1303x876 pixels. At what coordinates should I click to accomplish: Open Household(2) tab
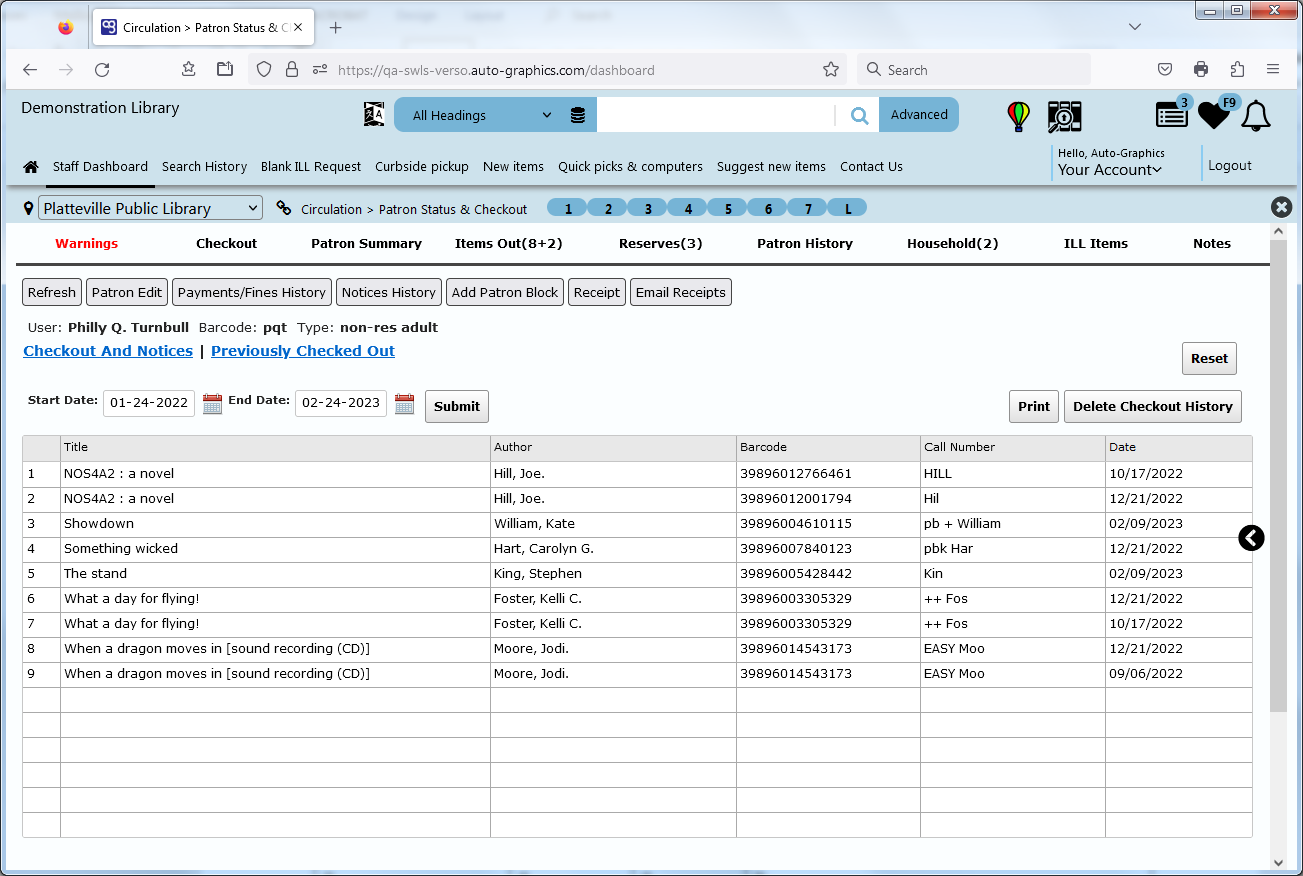tap(952, 243)
